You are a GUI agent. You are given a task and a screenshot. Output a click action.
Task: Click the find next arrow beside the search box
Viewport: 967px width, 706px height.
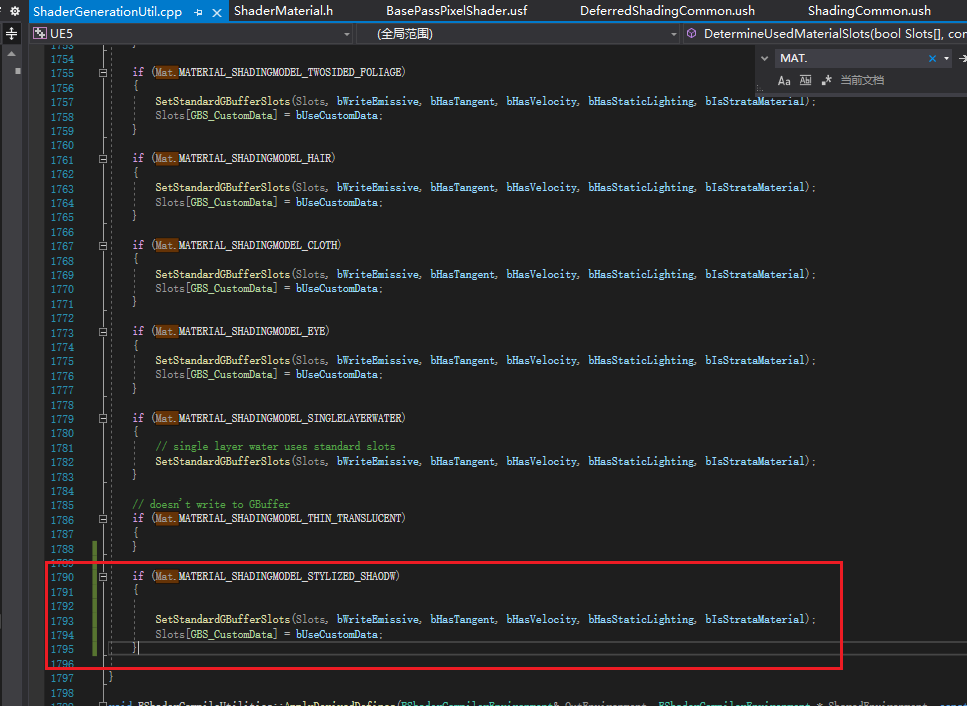tap(962, 58)
